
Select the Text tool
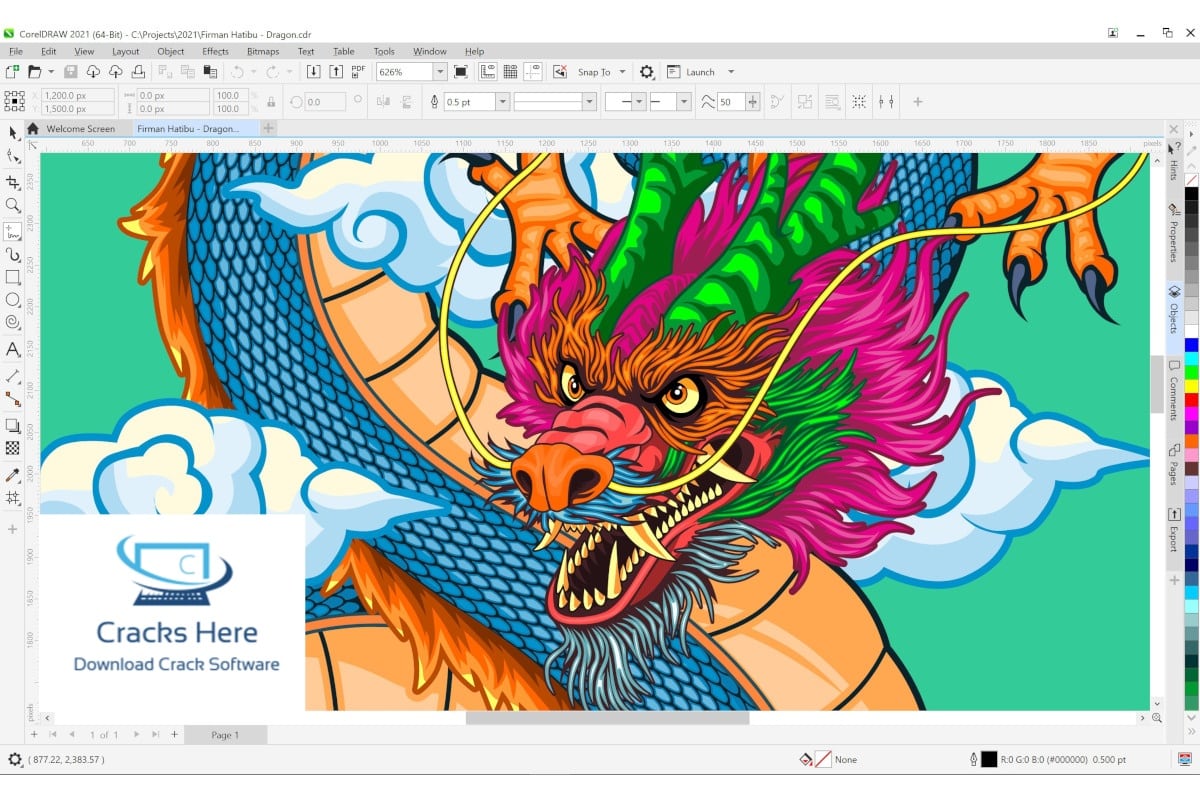point(12,349)
